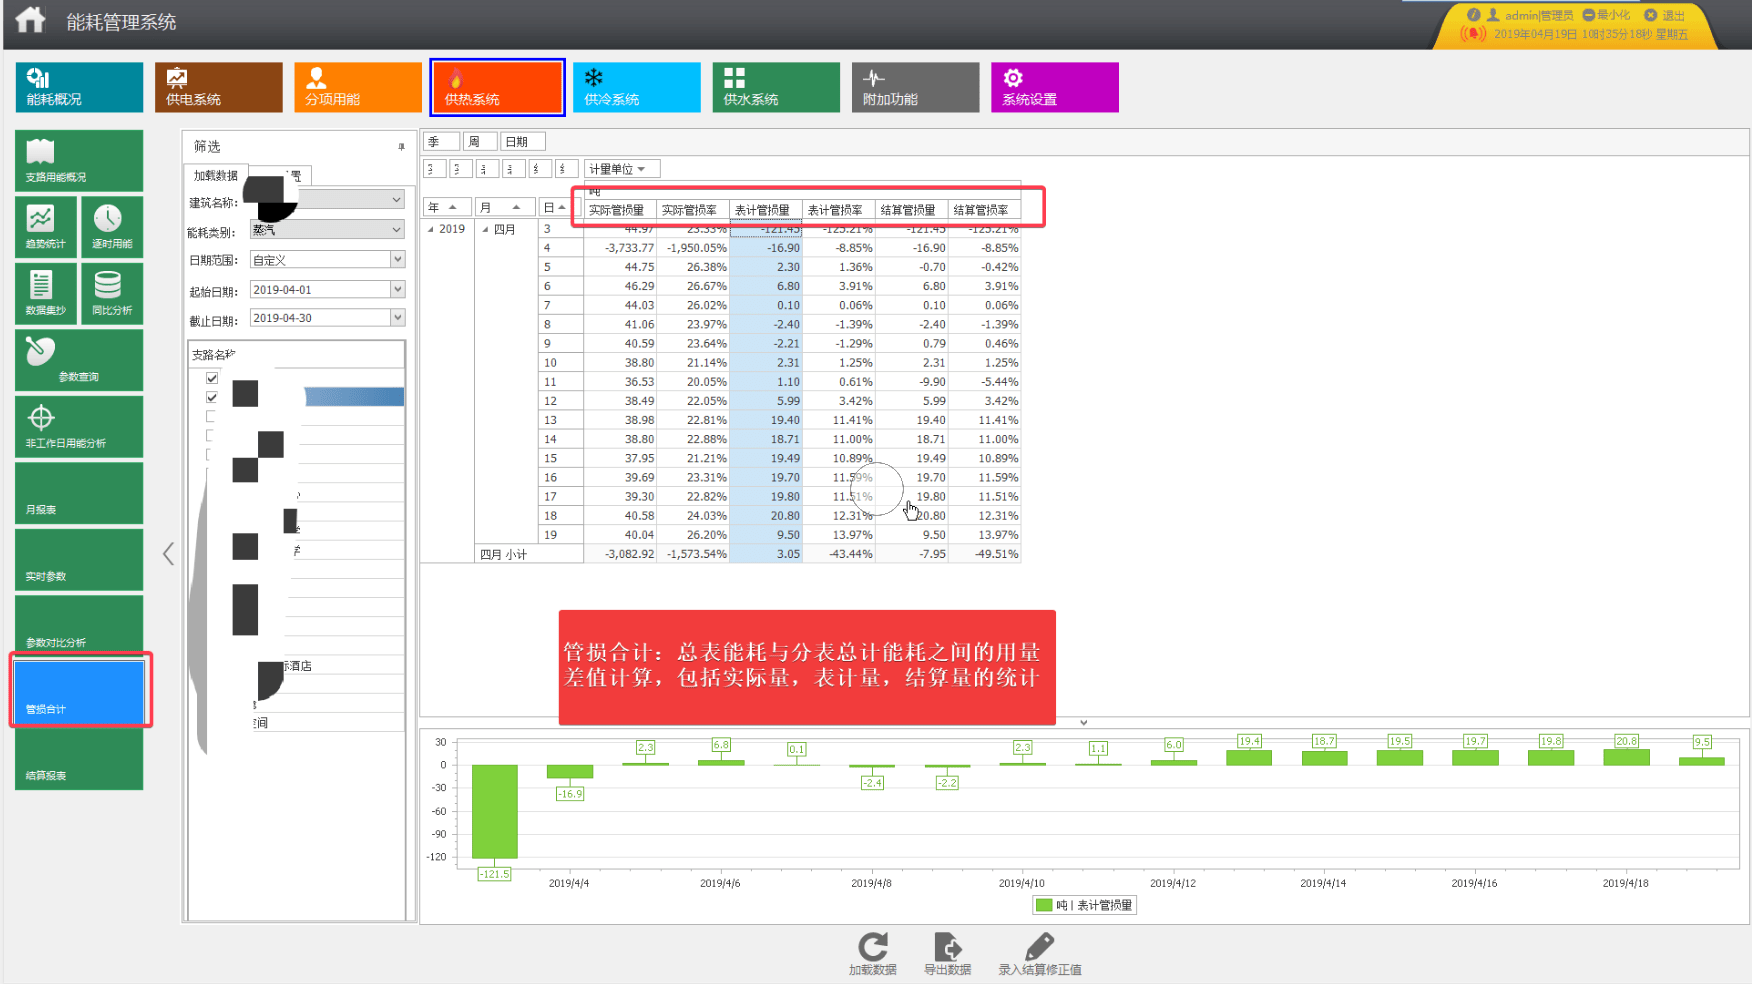Click the 起始日期 date field
1752x984 pixels.
[327, 290]
